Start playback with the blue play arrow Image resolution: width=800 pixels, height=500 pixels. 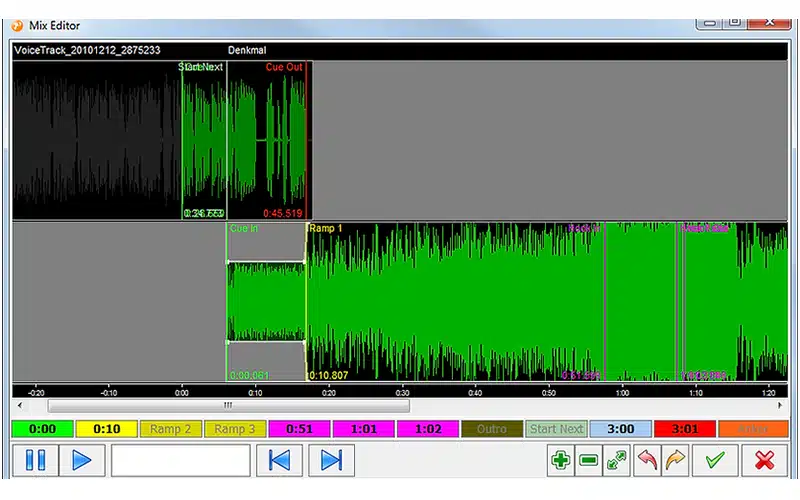click(82, 460)
